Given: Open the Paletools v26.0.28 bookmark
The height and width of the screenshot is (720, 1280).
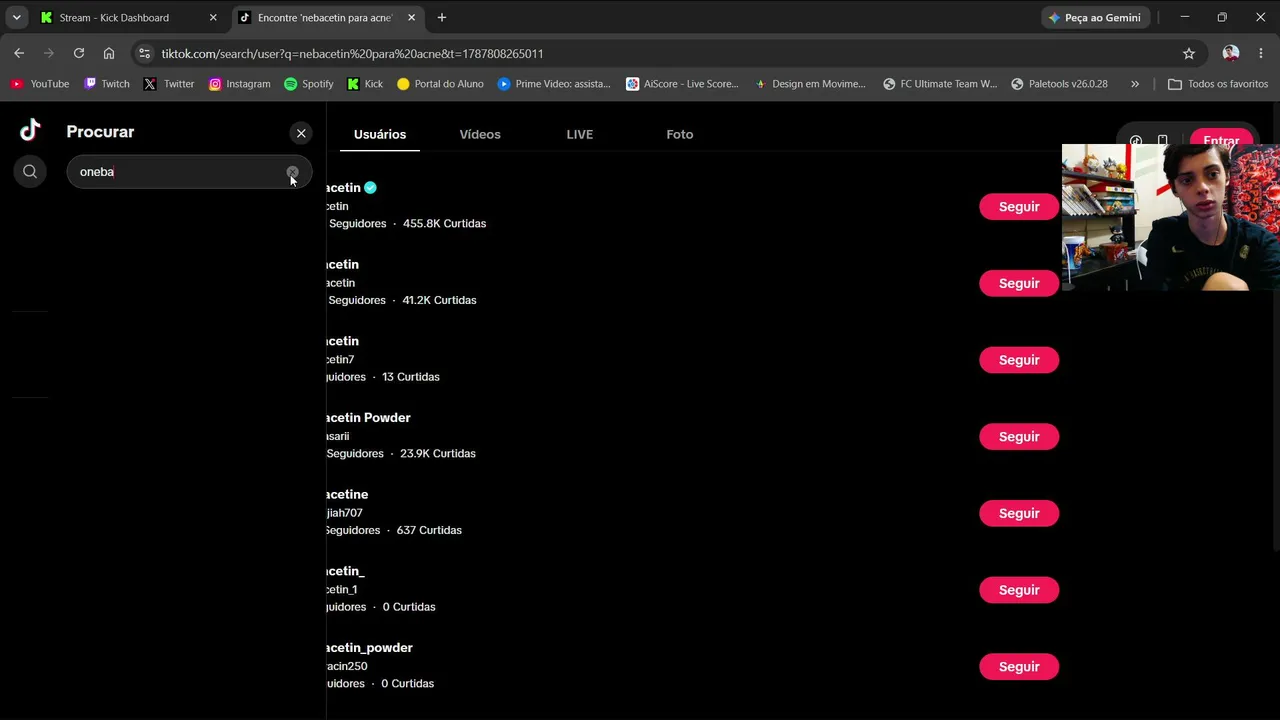Looking at the screenshot, I should coord(1059,84).
